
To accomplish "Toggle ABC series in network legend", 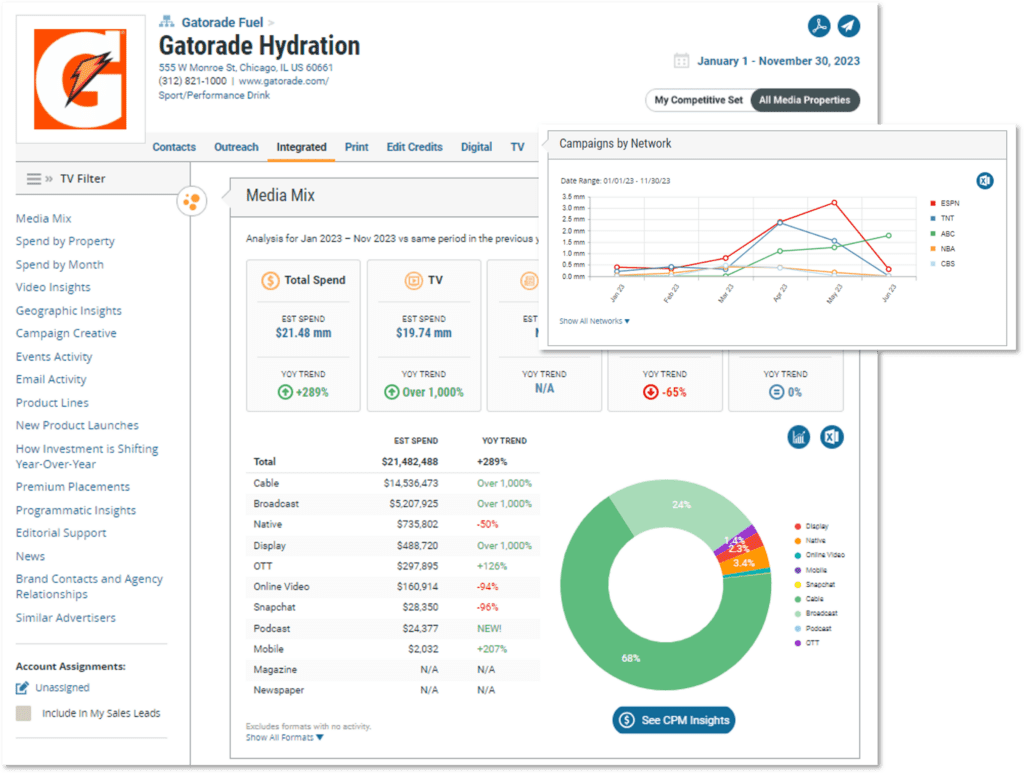I will 942,234.
